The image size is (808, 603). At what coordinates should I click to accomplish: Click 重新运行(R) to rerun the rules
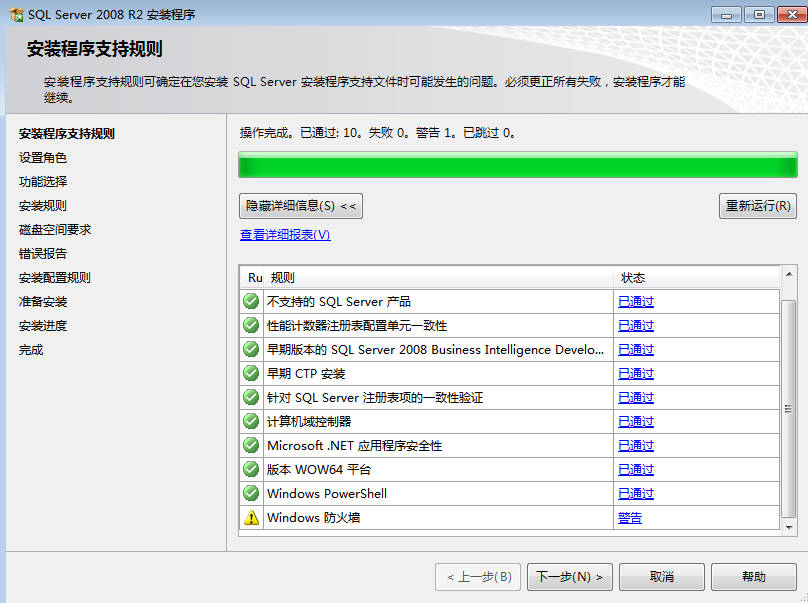click(x=757, y=206)
